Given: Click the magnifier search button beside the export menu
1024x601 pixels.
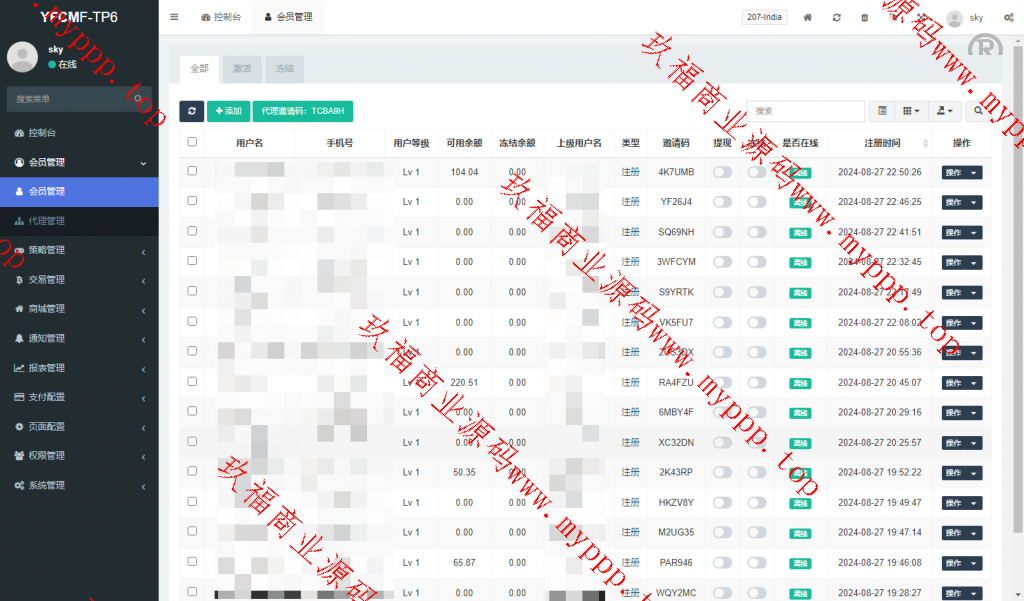Looking at the screenshot, I should click(978, 111).
